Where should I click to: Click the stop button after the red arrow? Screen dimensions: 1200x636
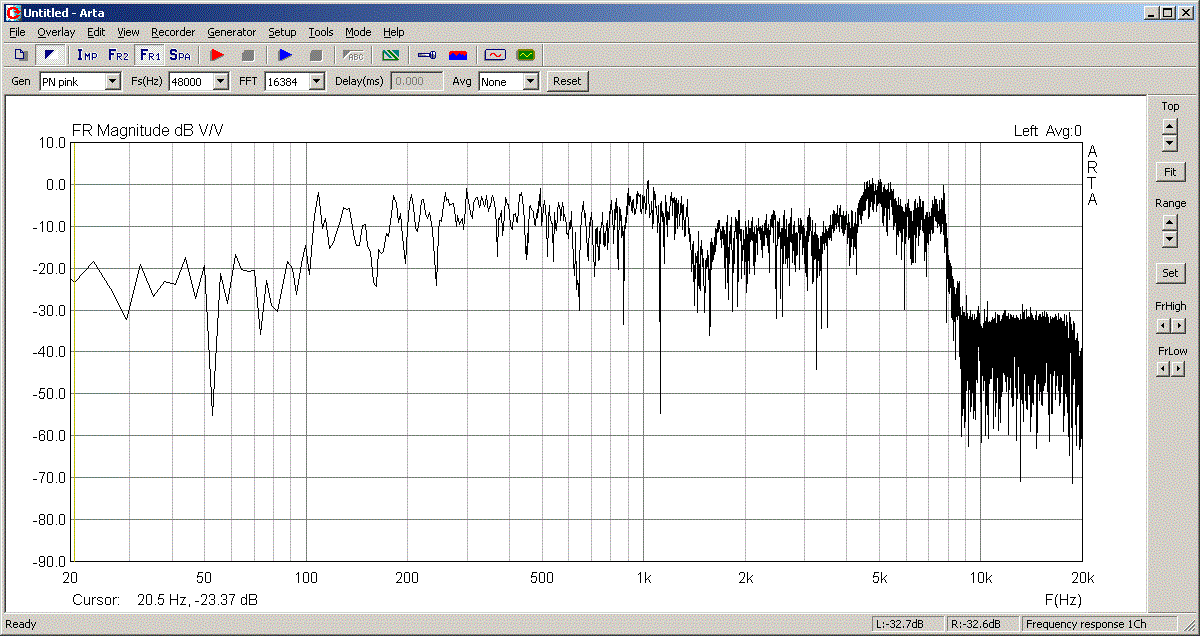pos(248,55)
